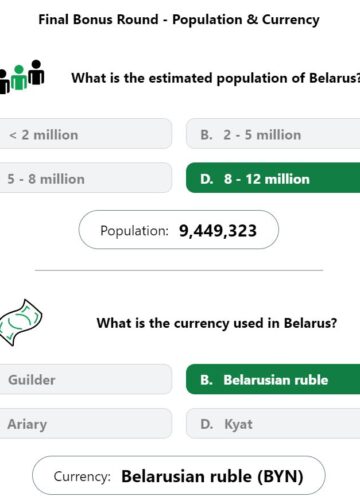Choose the Guilder currency option
The height and width of the screenshot is (504, 360).
click(x=86, y=380)
